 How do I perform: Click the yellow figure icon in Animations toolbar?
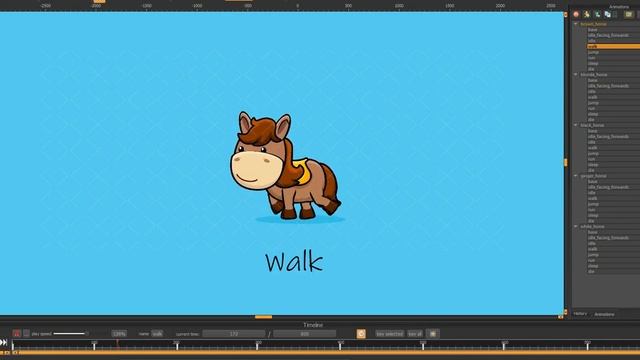587,14
